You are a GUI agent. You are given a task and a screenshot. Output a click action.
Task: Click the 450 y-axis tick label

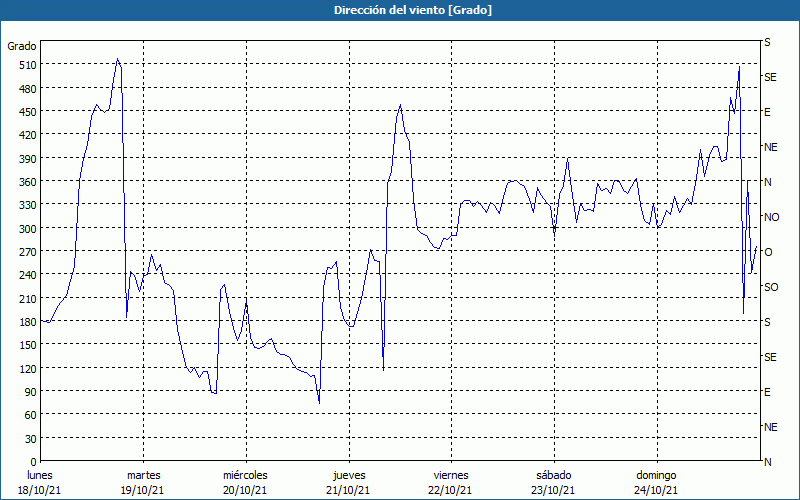28,112
